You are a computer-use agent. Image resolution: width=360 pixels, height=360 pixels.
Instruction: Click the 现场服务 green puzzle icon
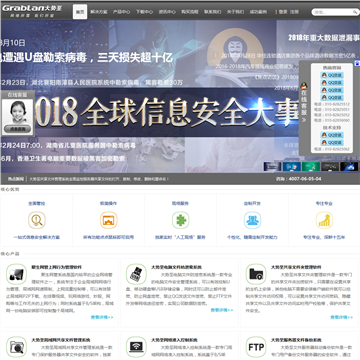[x=181, y=220]
